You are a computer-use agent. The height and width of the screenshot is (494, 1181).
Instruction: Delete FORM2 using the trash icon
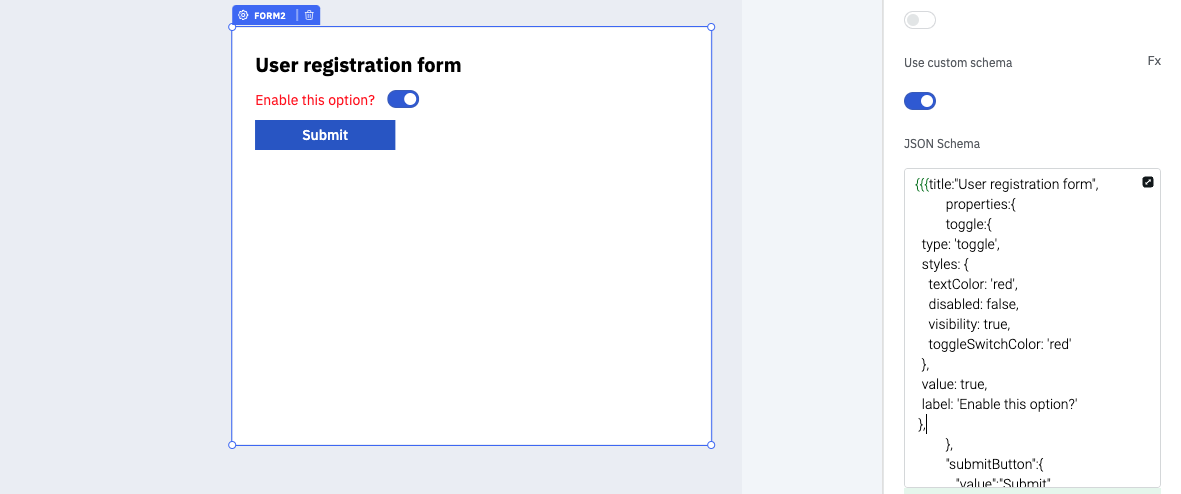[309, 15]
